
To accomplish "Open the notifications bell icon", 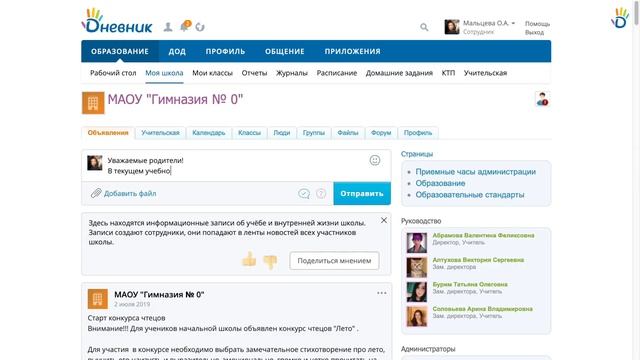I will pos(184,26).
